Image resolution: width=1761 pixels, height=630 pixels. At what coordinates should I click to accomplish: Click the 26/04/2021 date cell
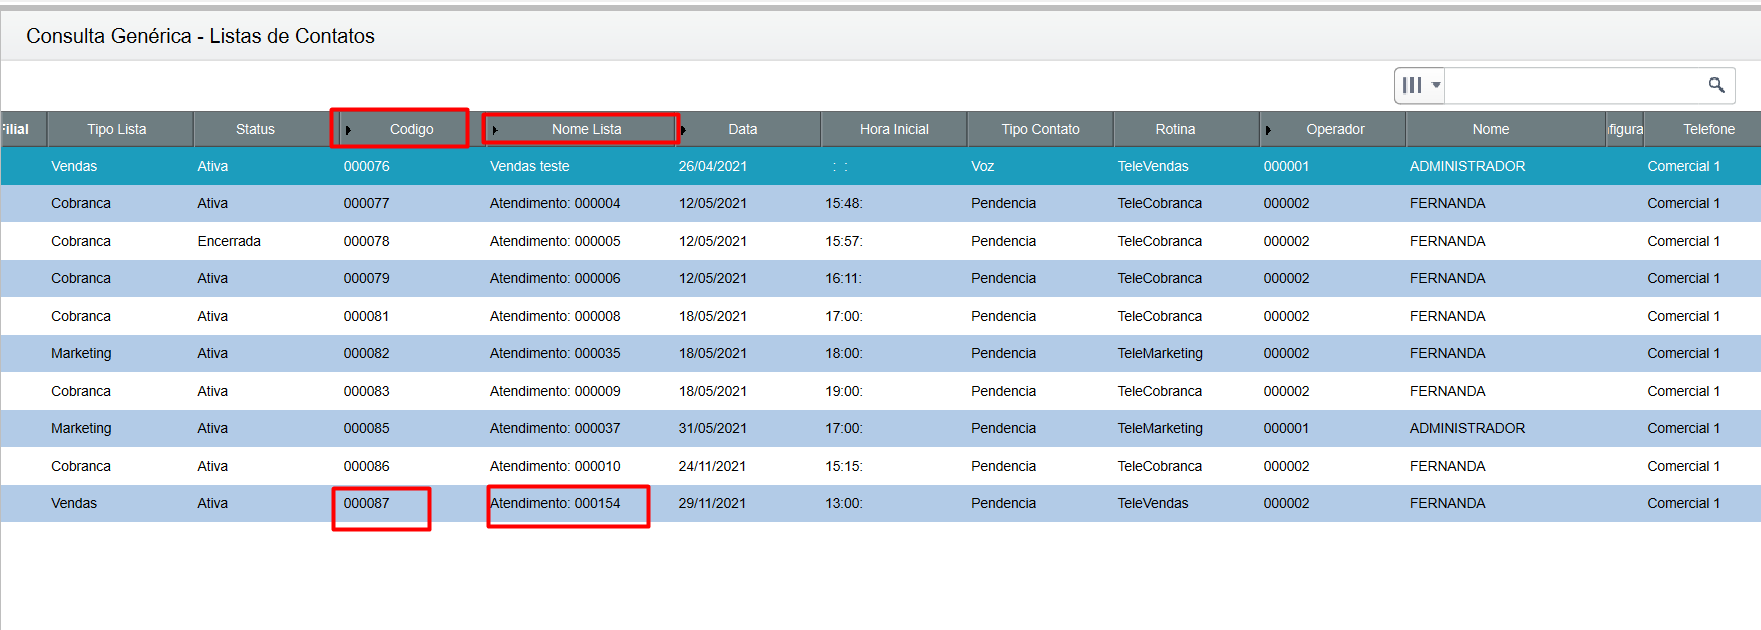[x=712, y=166]
